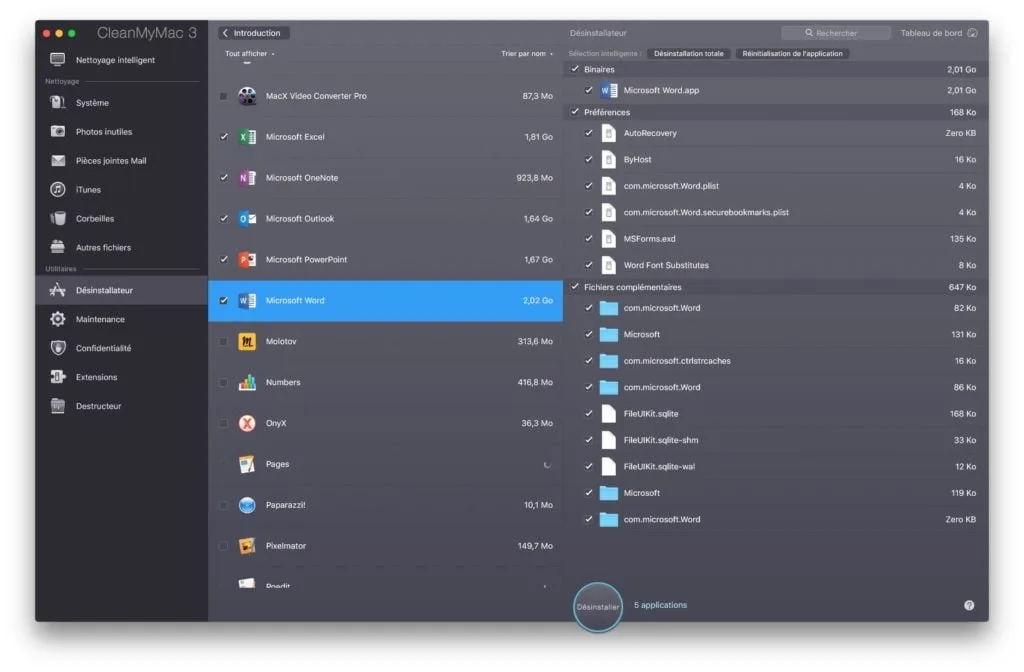Uncheck the Microsoft Word checkbox

(x=224, y=300)
